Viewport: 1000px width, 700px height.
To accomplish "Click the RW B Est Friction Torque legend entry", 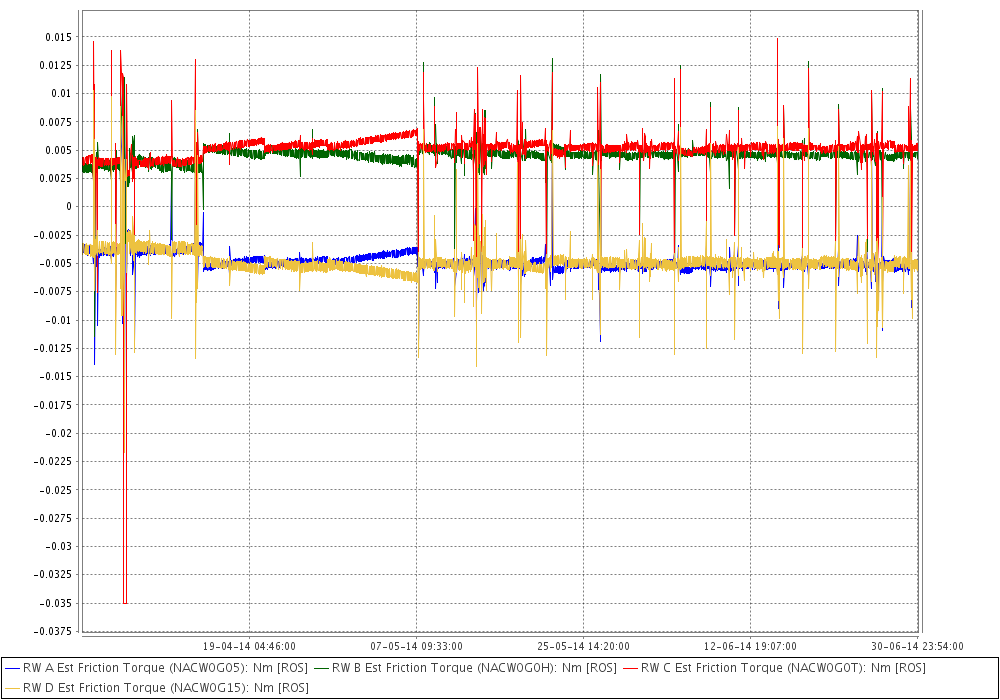I will coord(465,667).
